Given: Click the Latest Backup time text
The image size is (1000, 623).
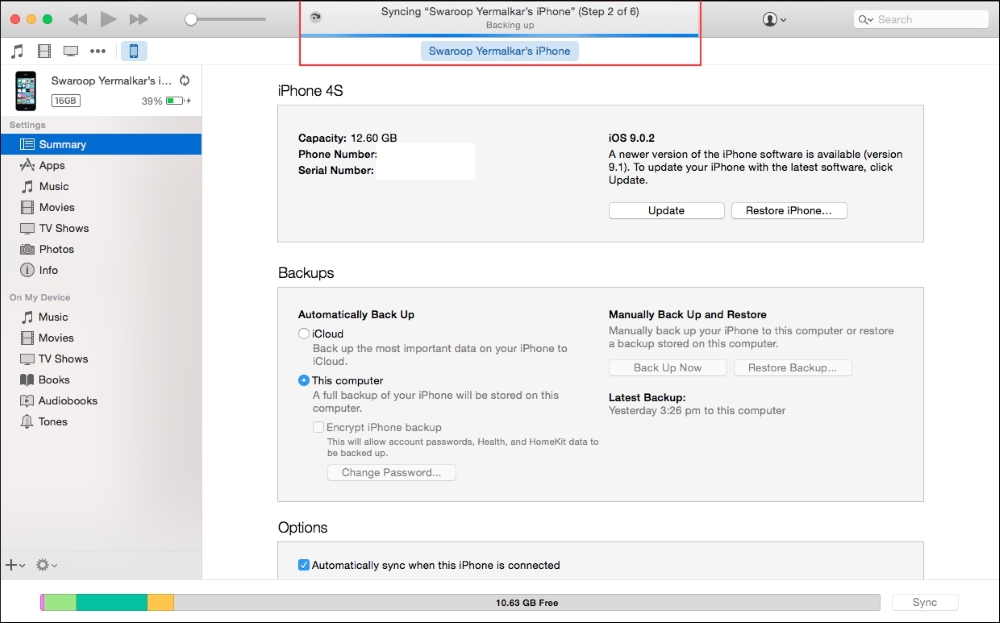Looking at the screenshot, I should click(697, 411).
